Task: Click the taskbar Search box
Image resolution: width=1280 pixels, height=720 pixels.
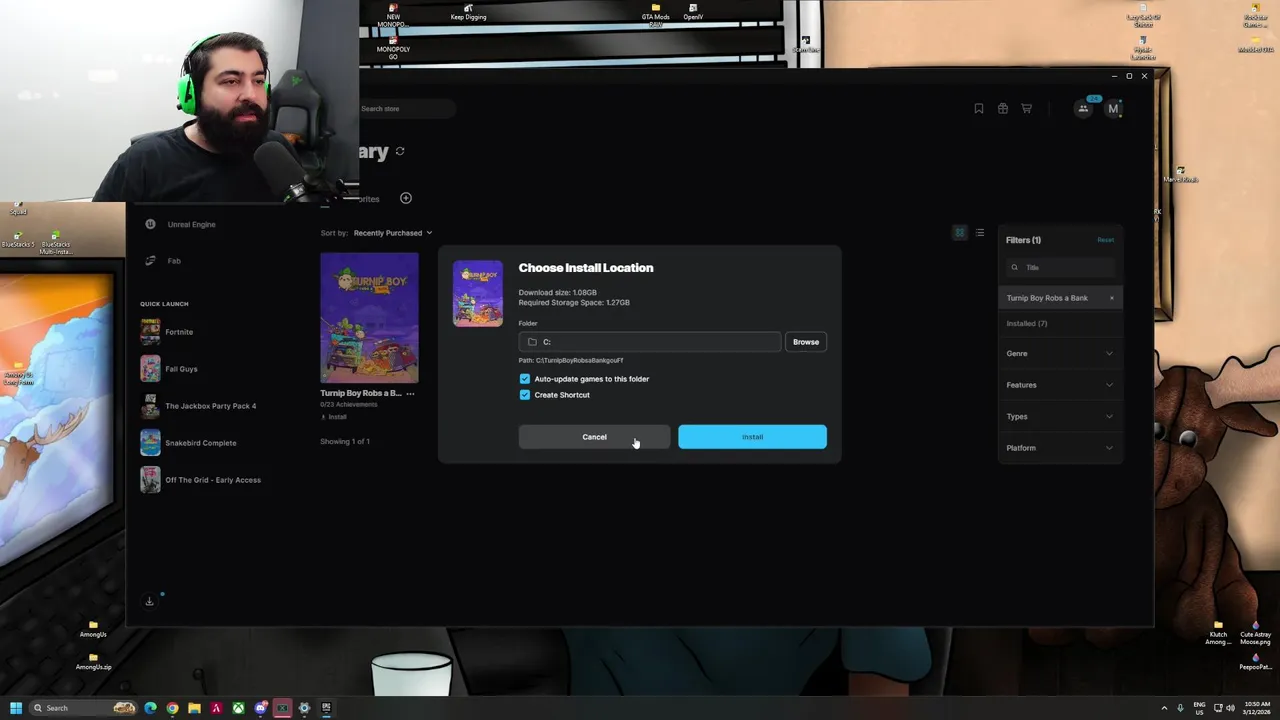Action: [82, 708]
